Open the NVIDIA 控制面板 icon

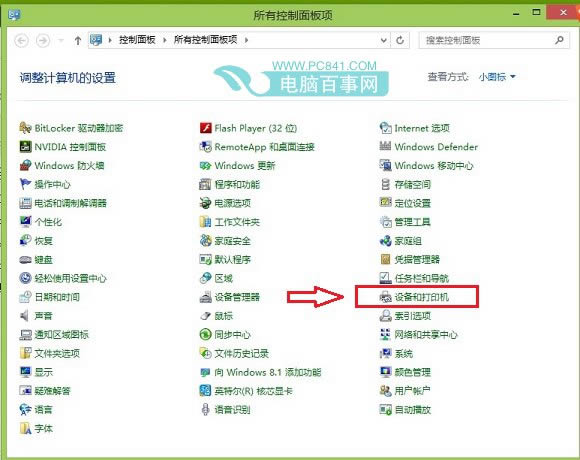[x=25, y=147]
